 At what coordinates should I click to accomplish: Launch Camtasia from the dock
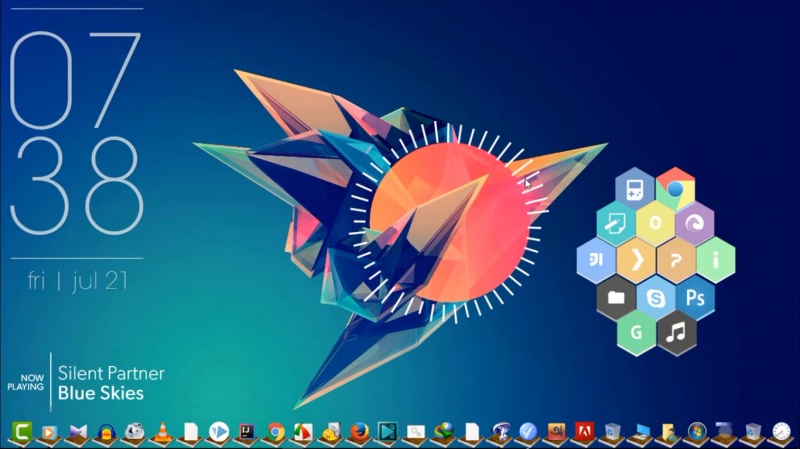pyautogui.click(x=21, y=432)
